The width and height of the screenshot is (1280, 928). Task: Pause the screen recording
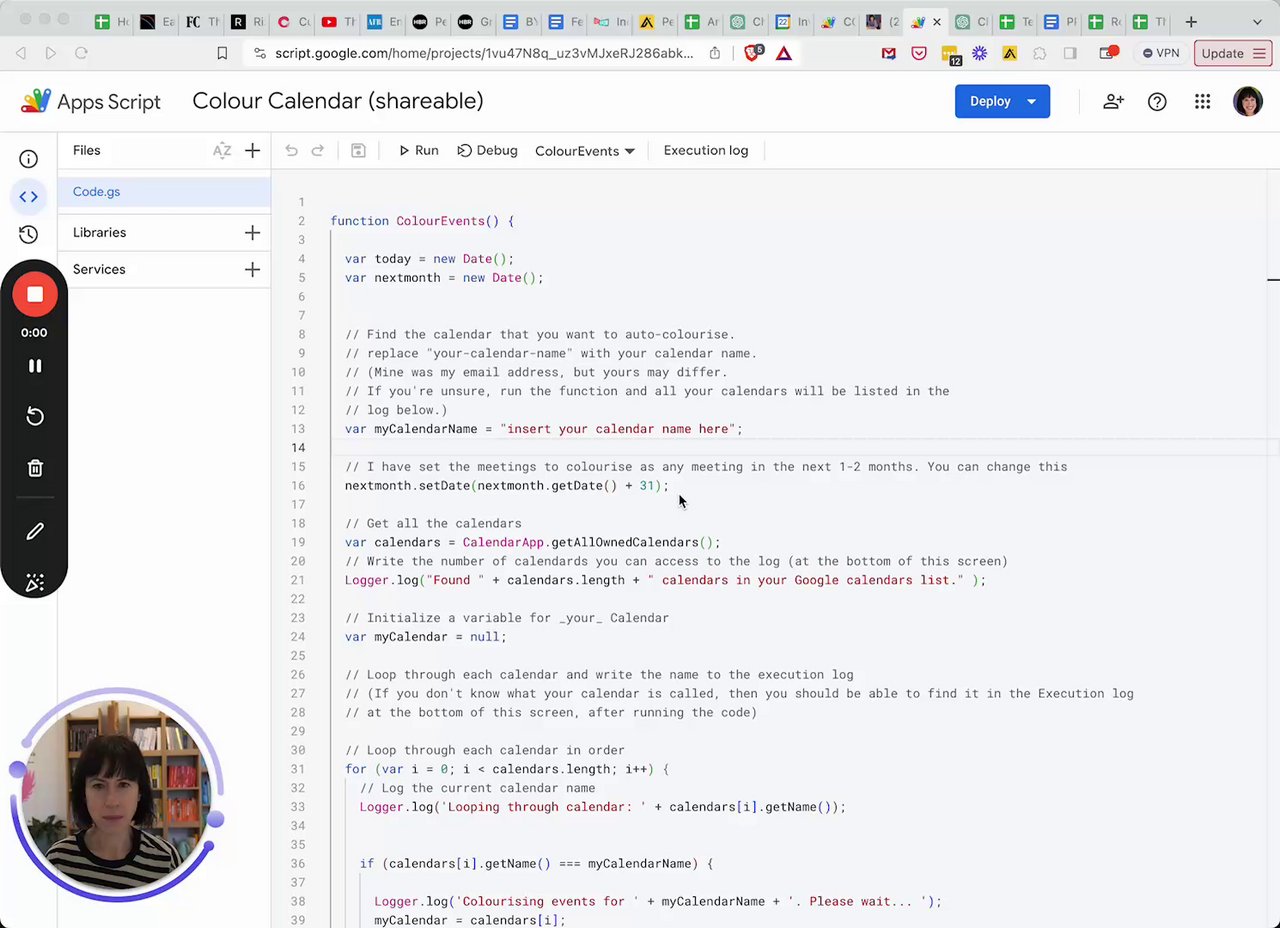click(35, 366)
